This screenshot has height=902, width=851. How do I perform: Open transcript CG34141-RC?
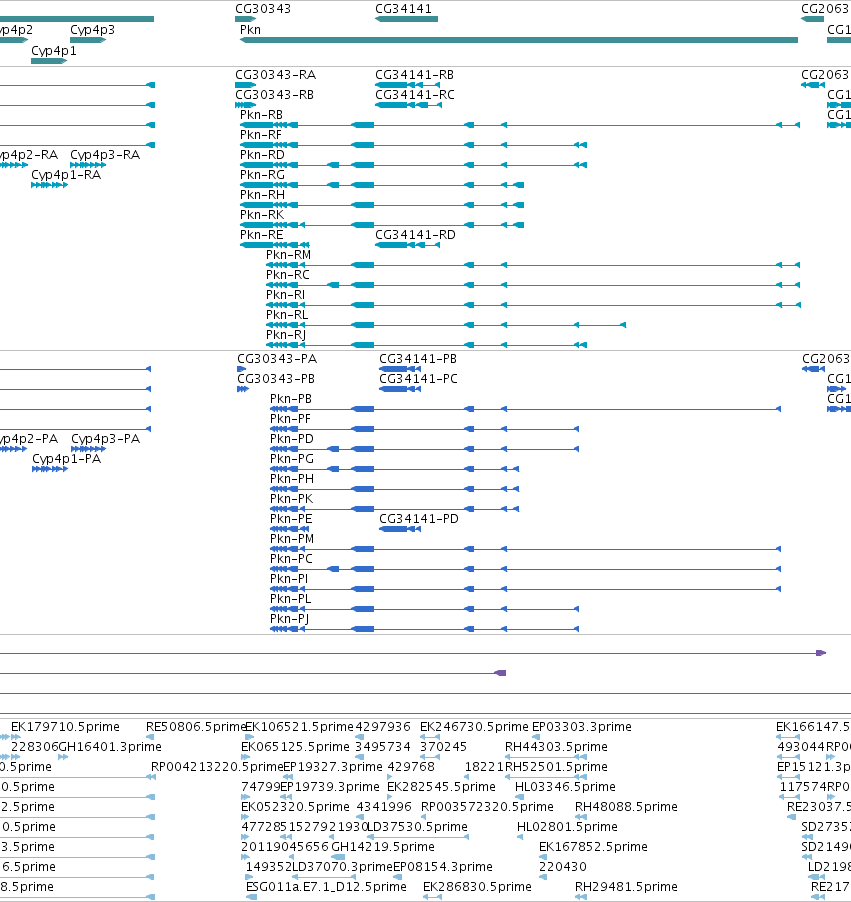pyautogui.click(x=415, y=95)
